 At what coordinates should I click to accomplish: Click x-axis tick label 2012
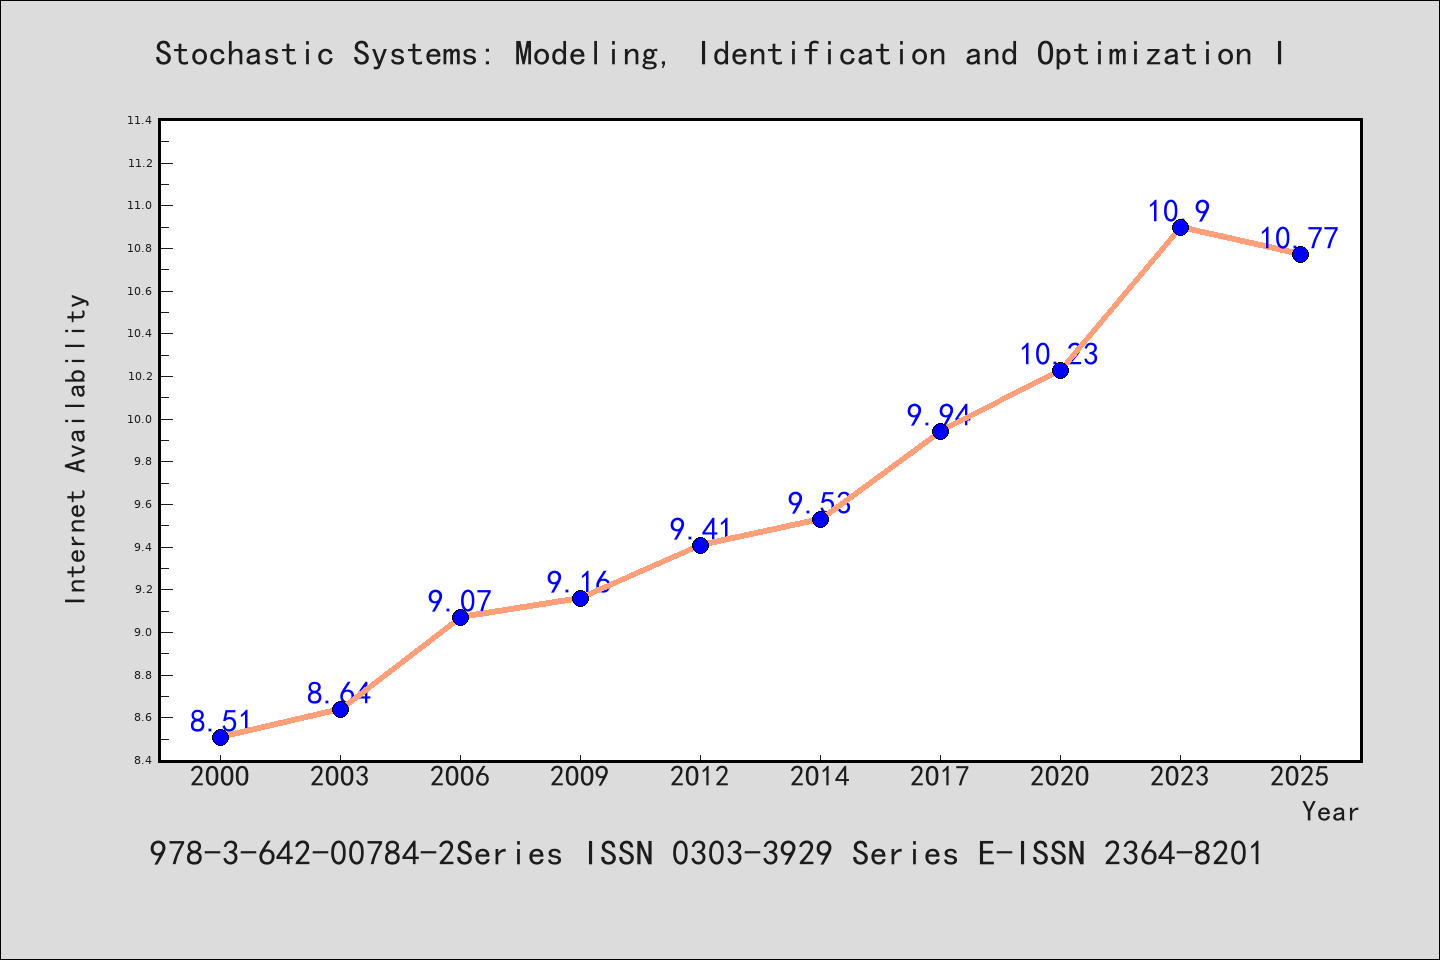coord(700,777)
